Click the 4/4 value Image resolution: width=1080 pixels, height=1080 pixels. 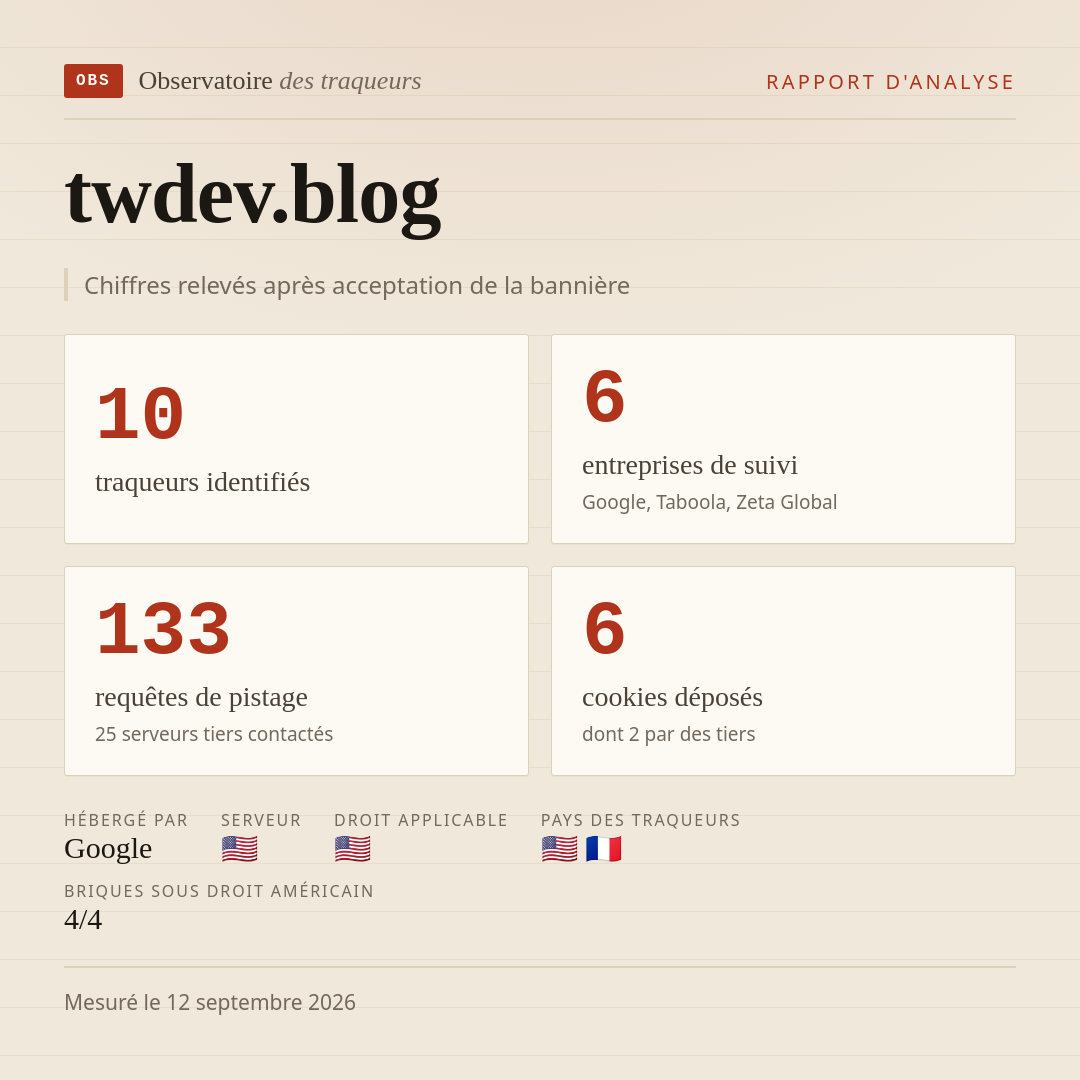pyautogui.click(x=83, y=920)
